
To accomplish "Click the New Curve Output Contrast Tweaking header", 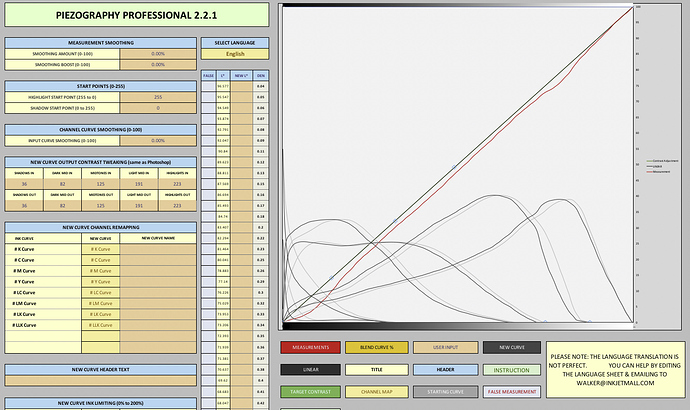I will pyautogui.click(x=100, y=162).
